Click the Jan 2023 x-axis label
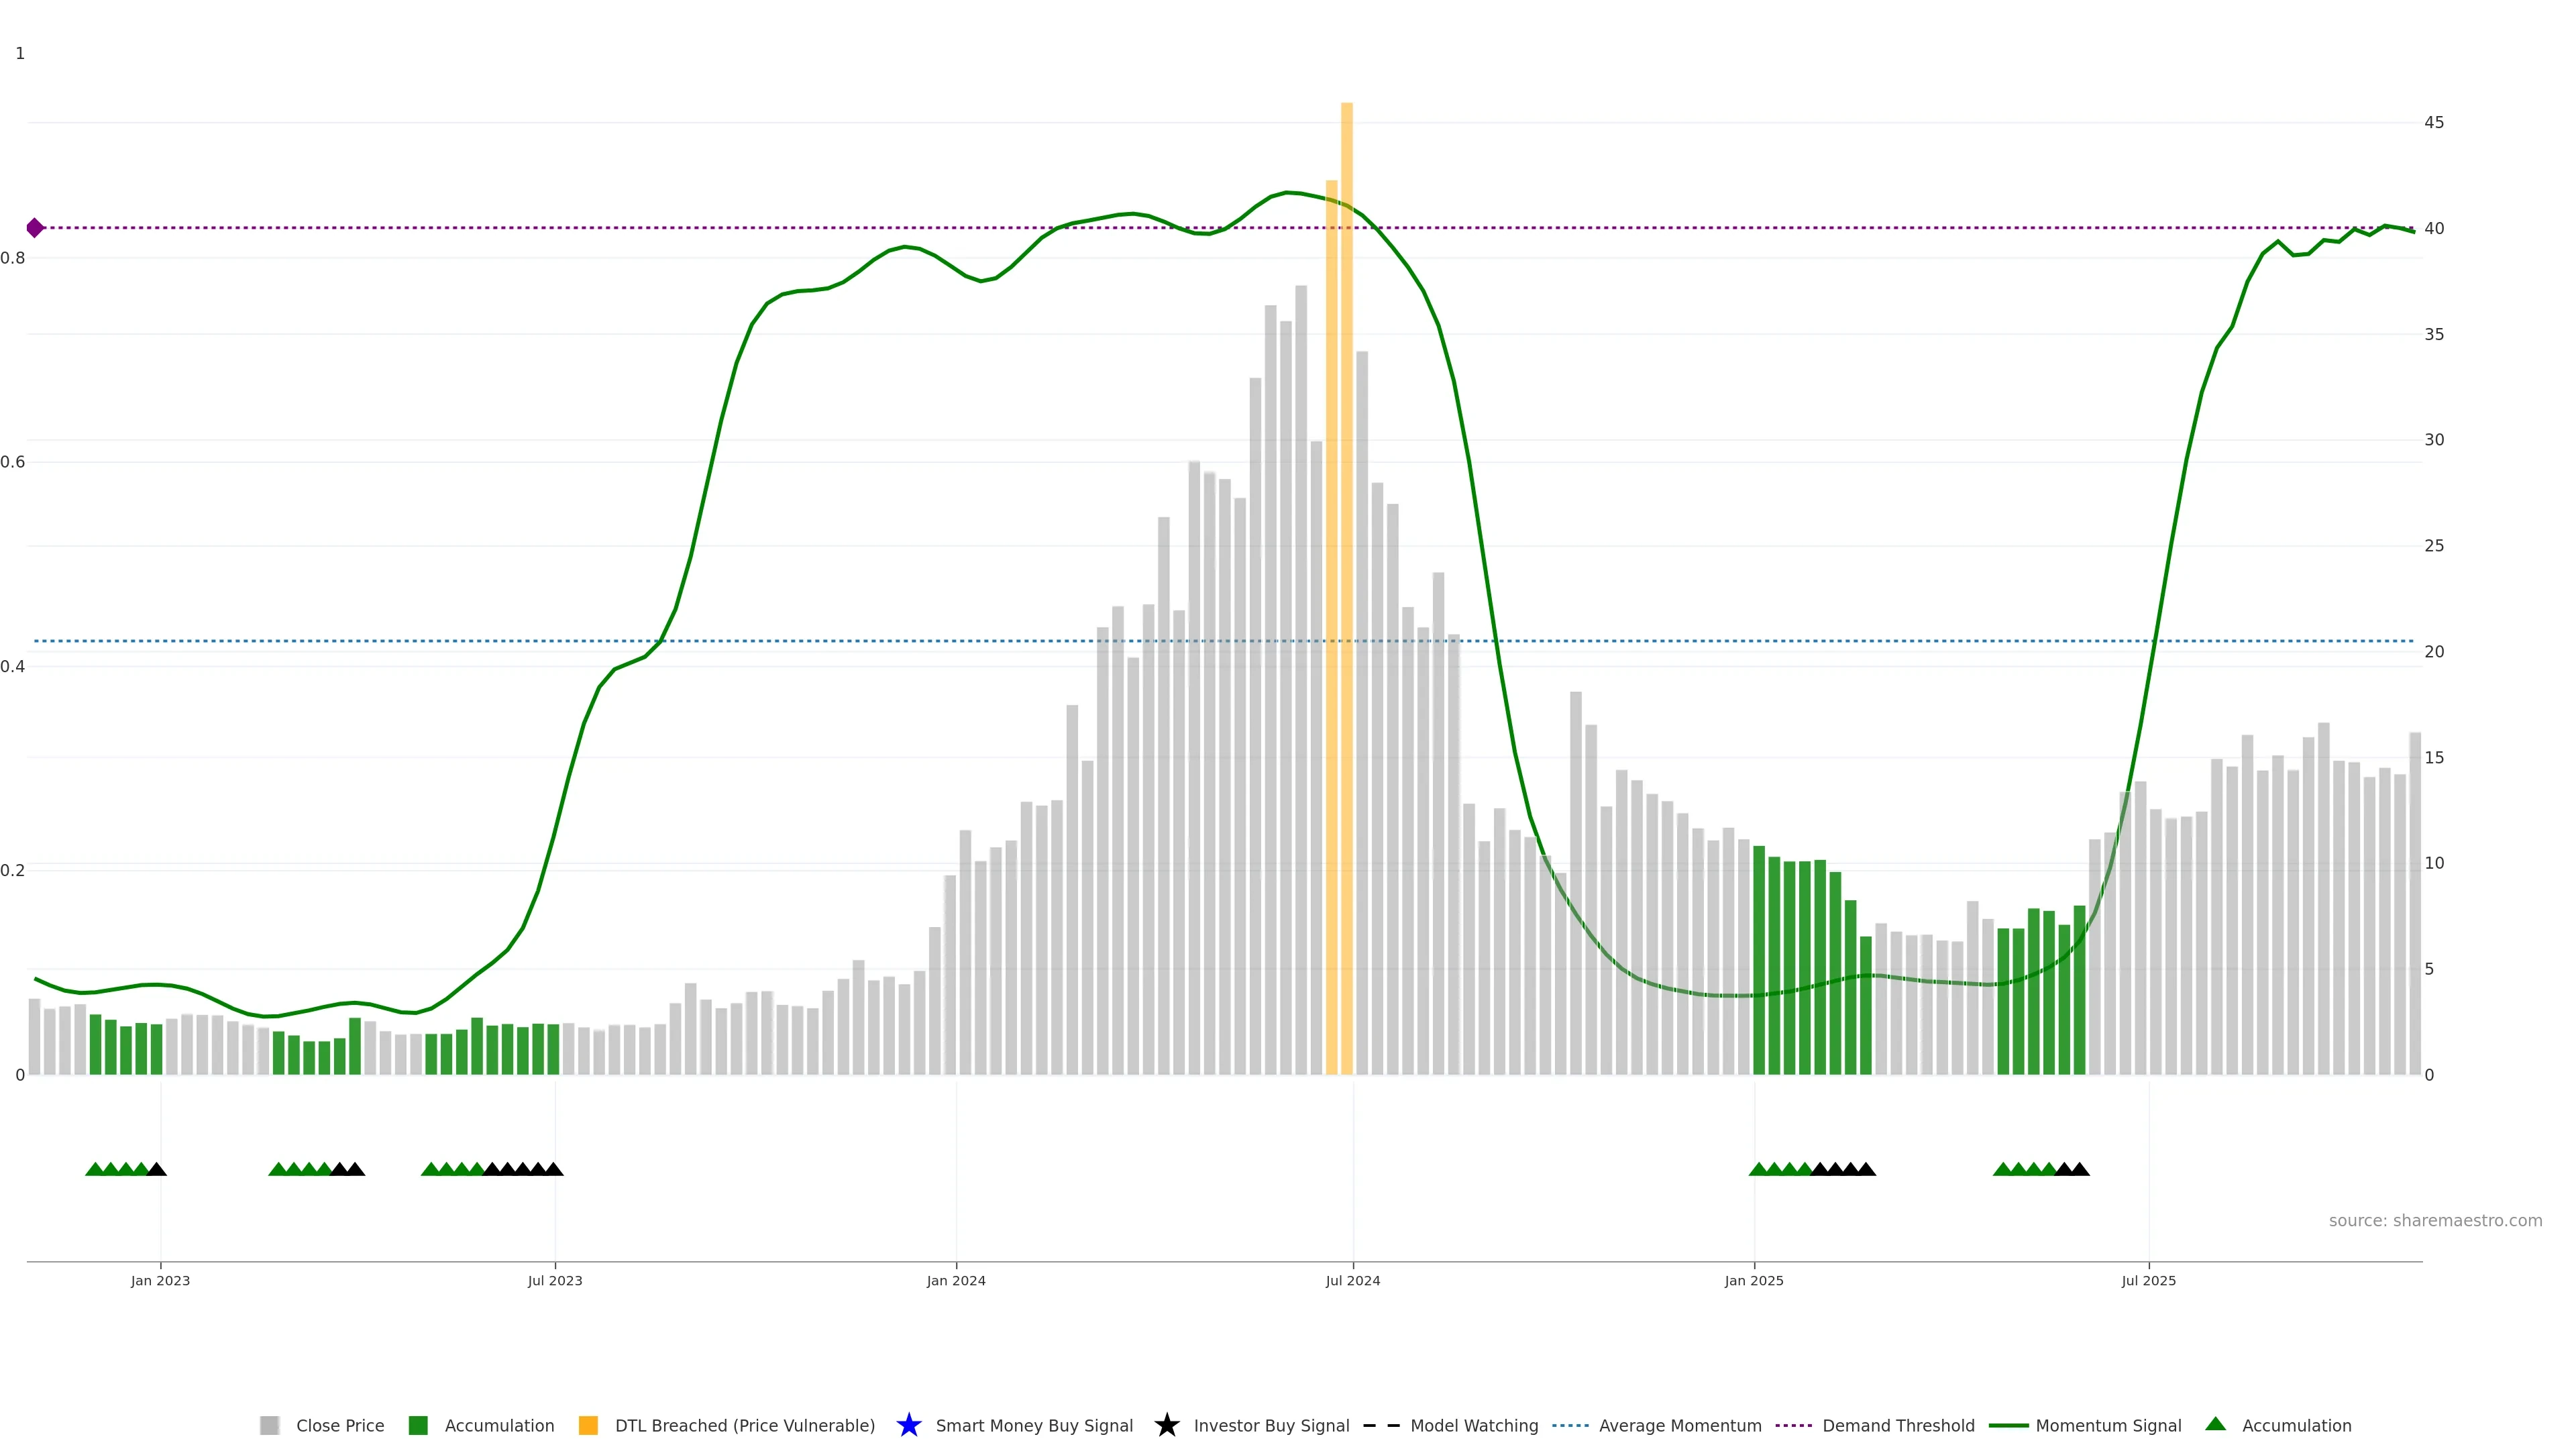 [x=160, y=1280]
